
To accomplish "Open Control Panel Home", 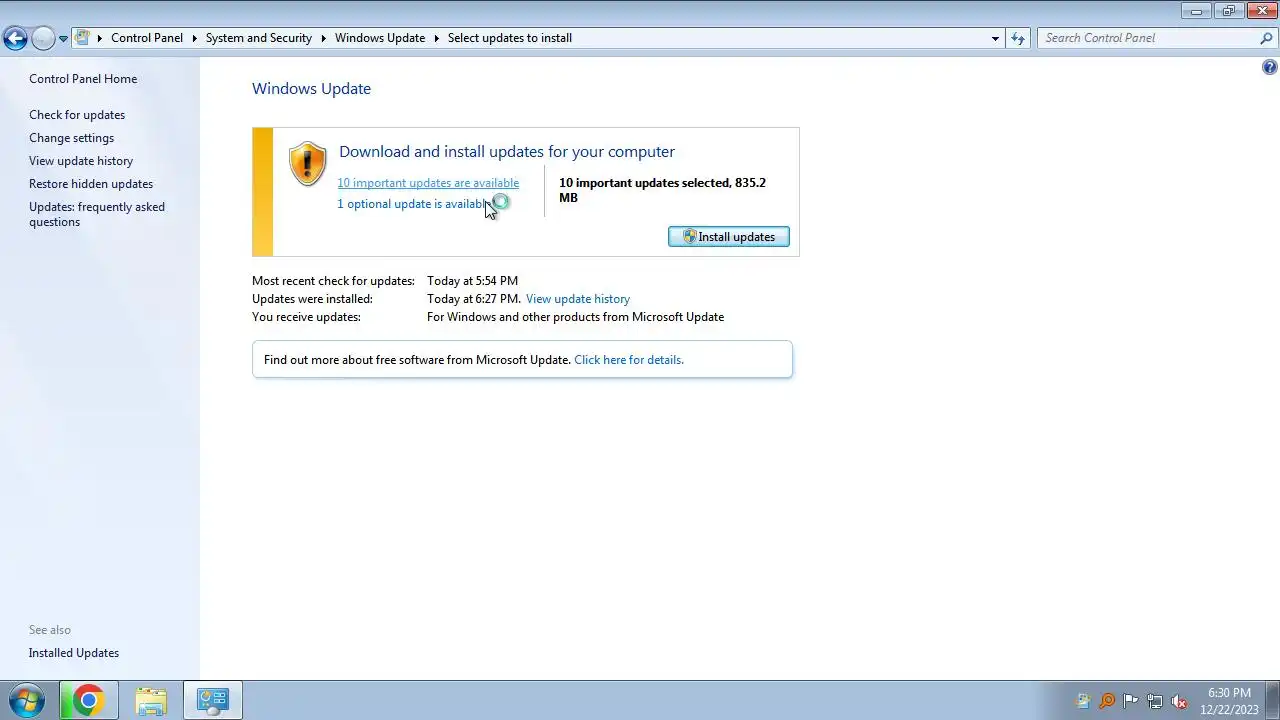I will tap(83, 79).
